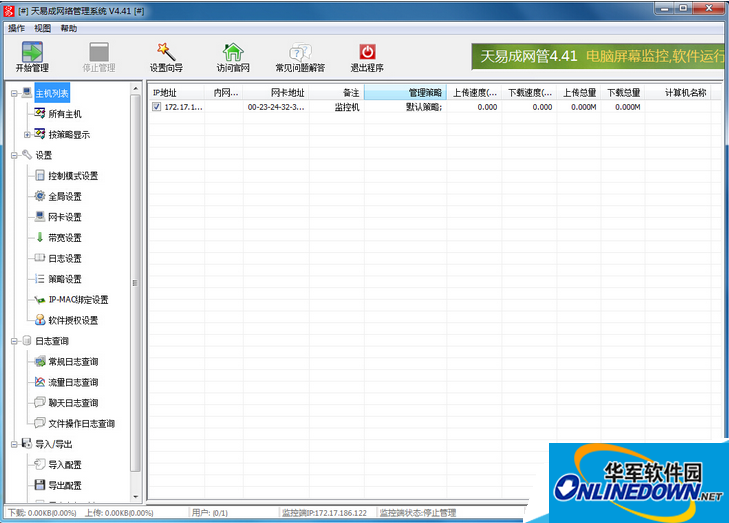Viewport: 729px width, 523px height.
Task: Open the 视图 menu
Action: click(x=43, y=28)
